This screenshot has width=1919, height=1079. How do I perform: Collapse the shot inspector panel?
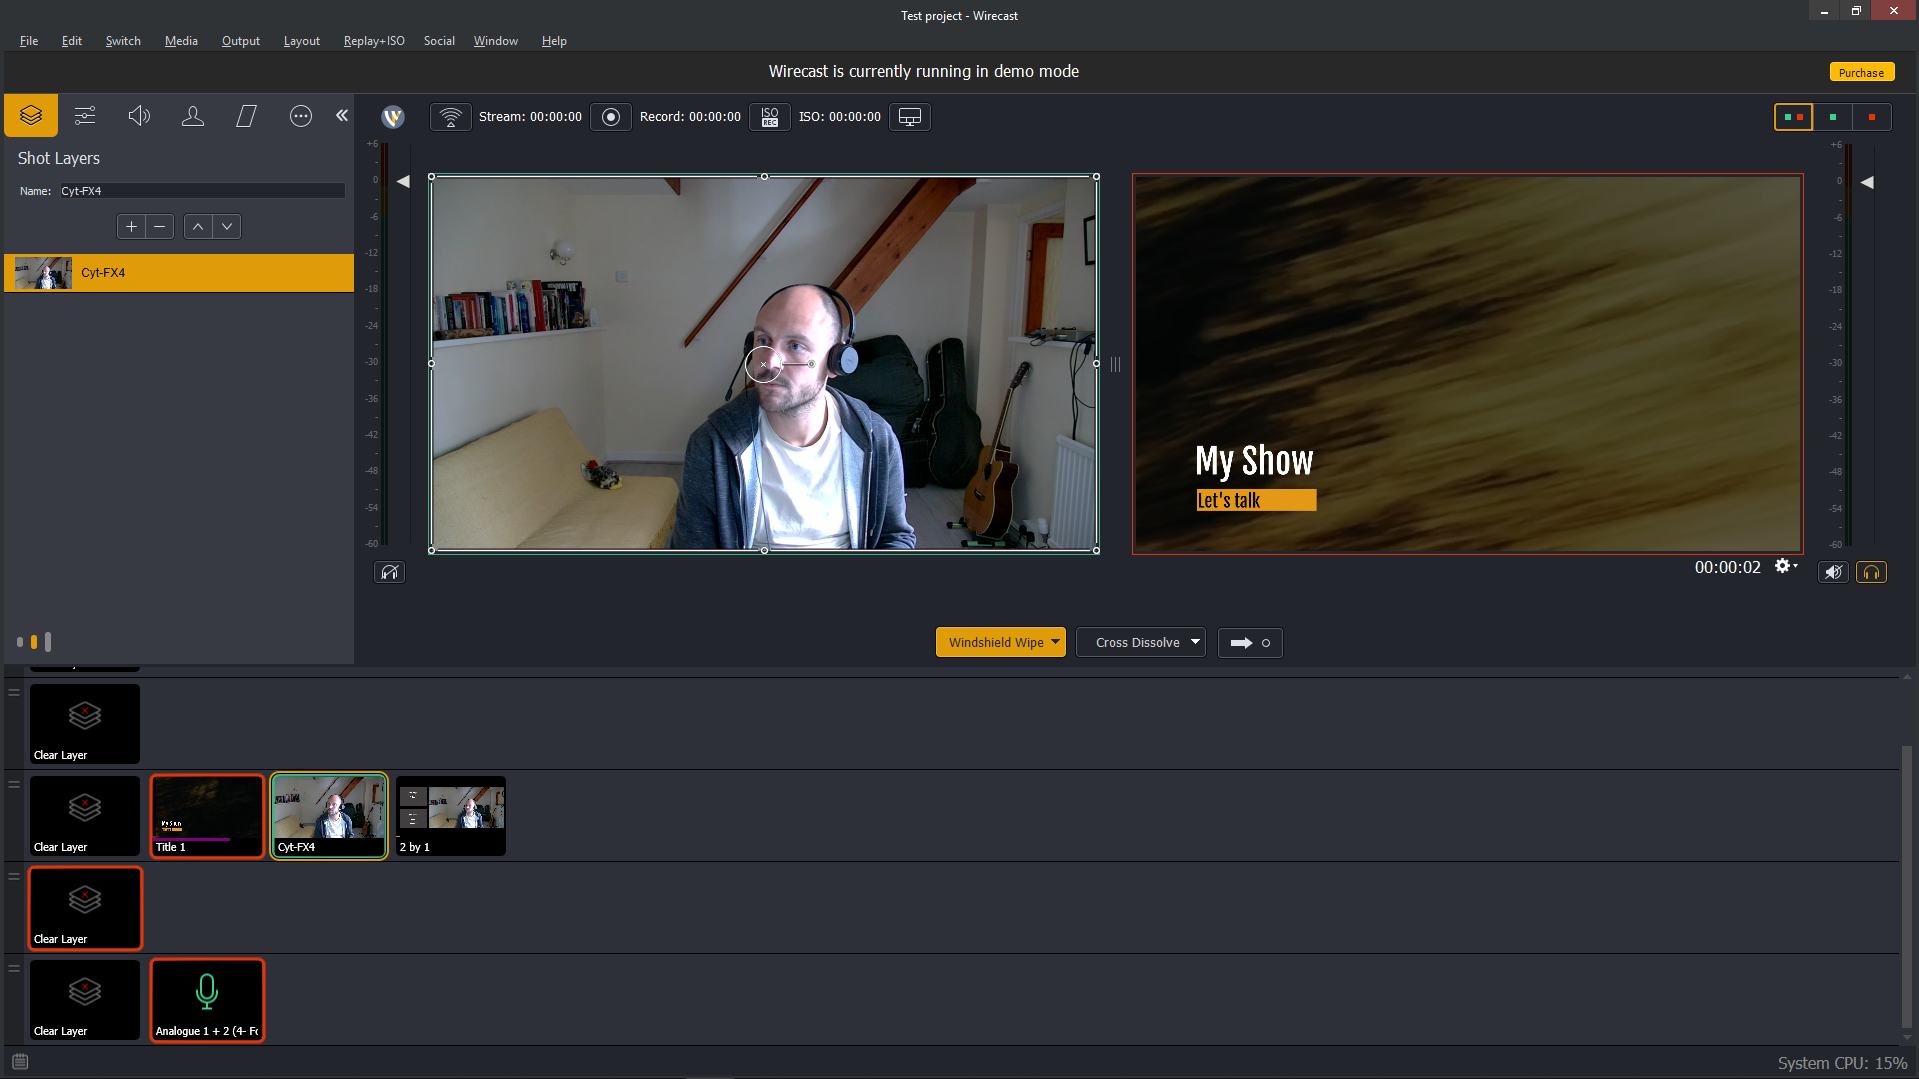tap(342, 116)
